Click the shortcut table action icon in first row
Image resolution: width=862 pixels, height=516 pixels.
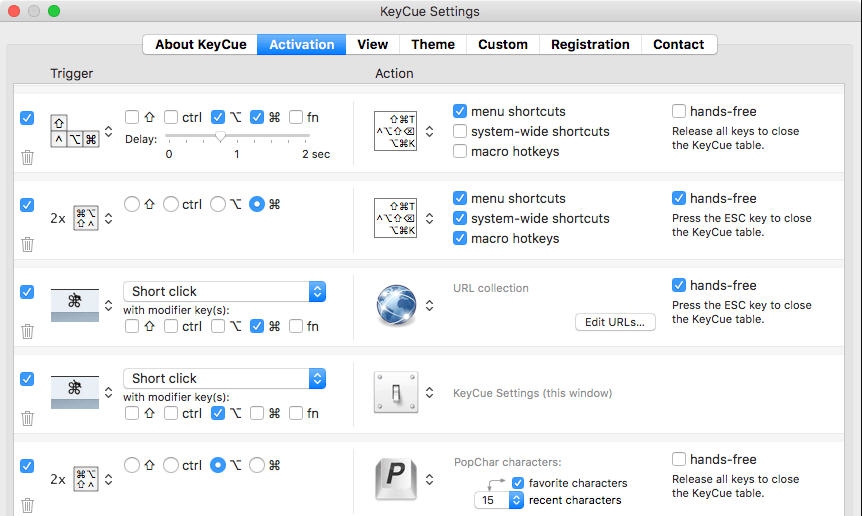395,131
